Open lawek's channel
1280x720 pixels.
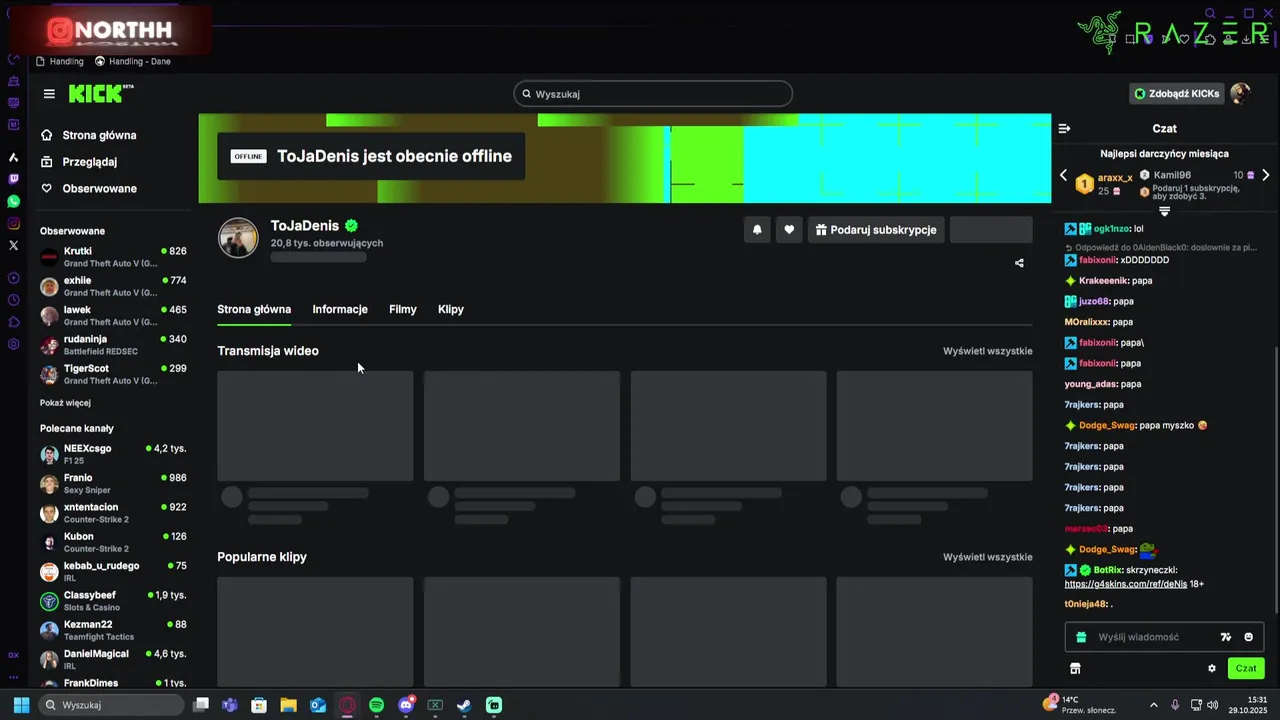point(113,315)
